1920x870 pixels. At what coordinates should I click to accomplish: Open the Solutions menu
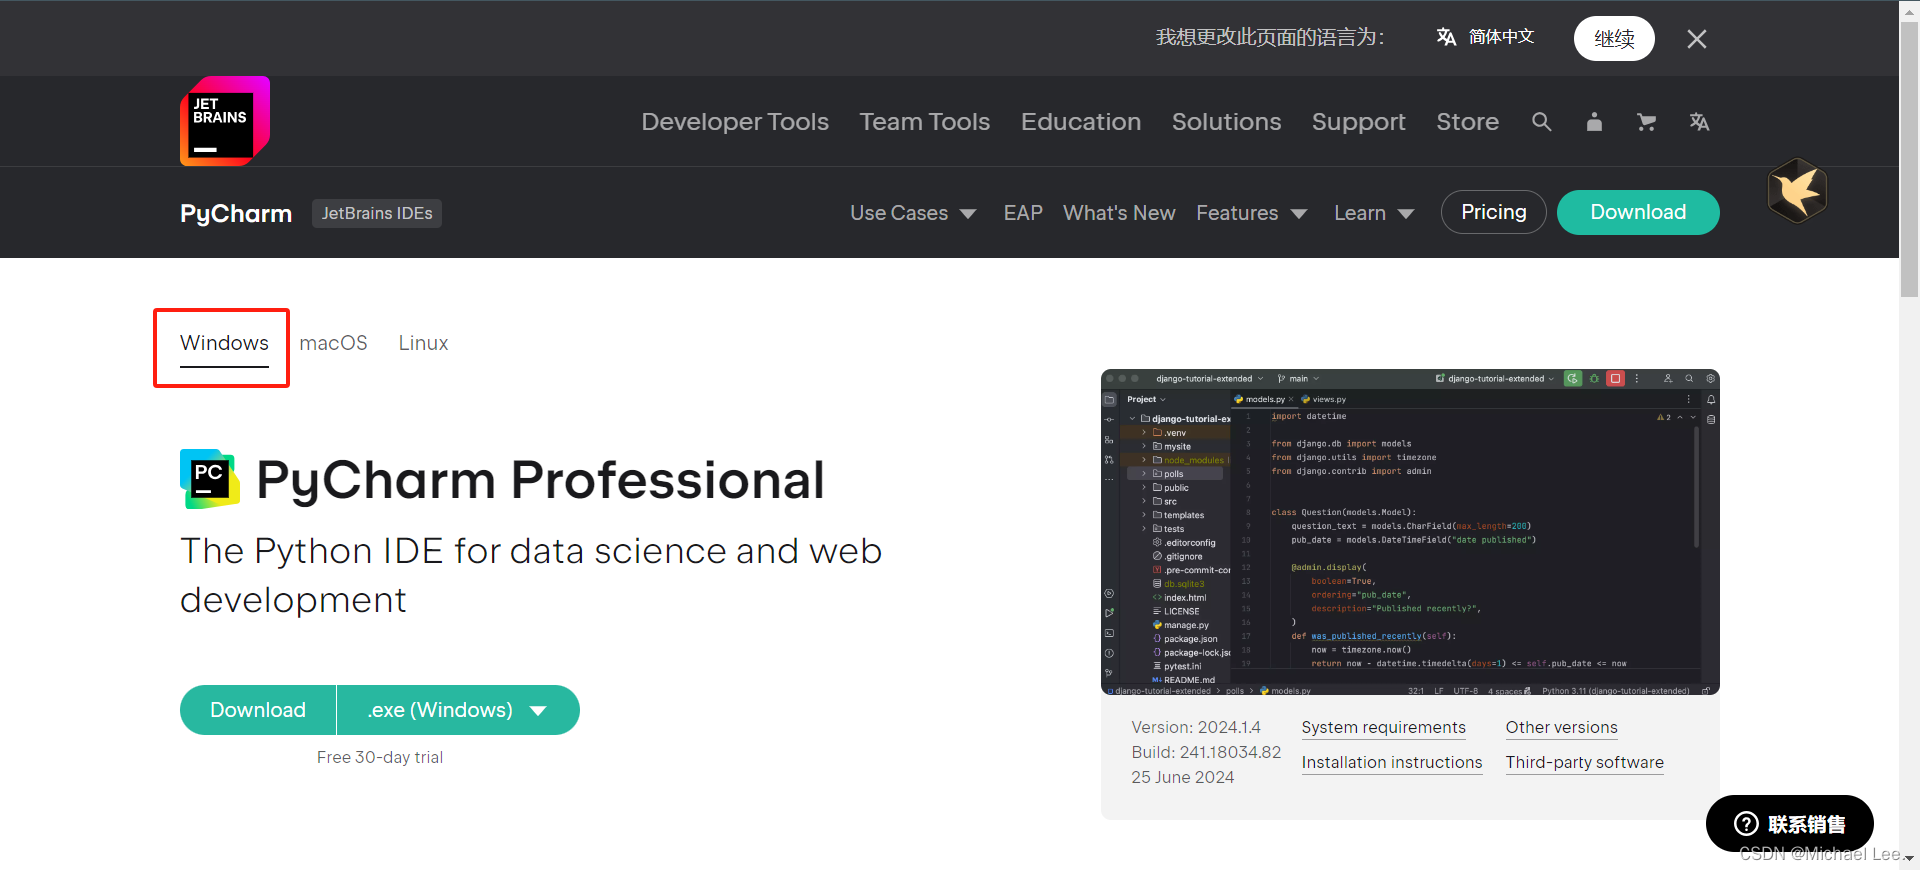(x=1226, y=122)
